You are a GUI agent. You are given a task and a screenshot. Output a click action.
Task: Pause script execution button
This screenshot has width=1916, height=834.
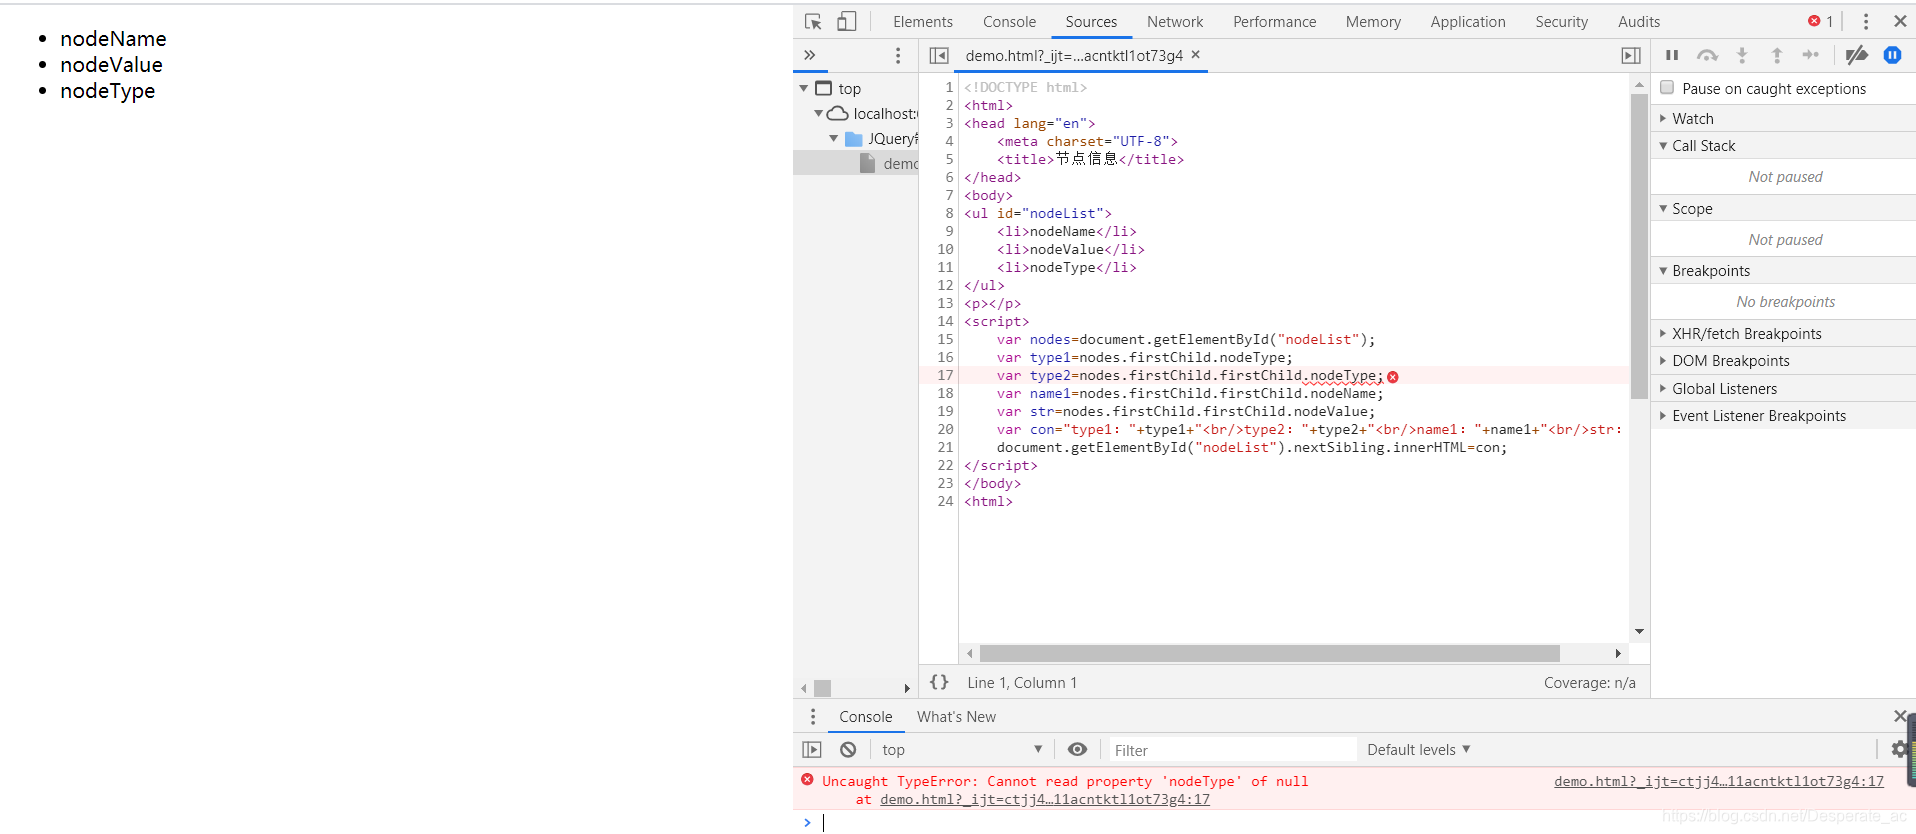(1672, 55)
